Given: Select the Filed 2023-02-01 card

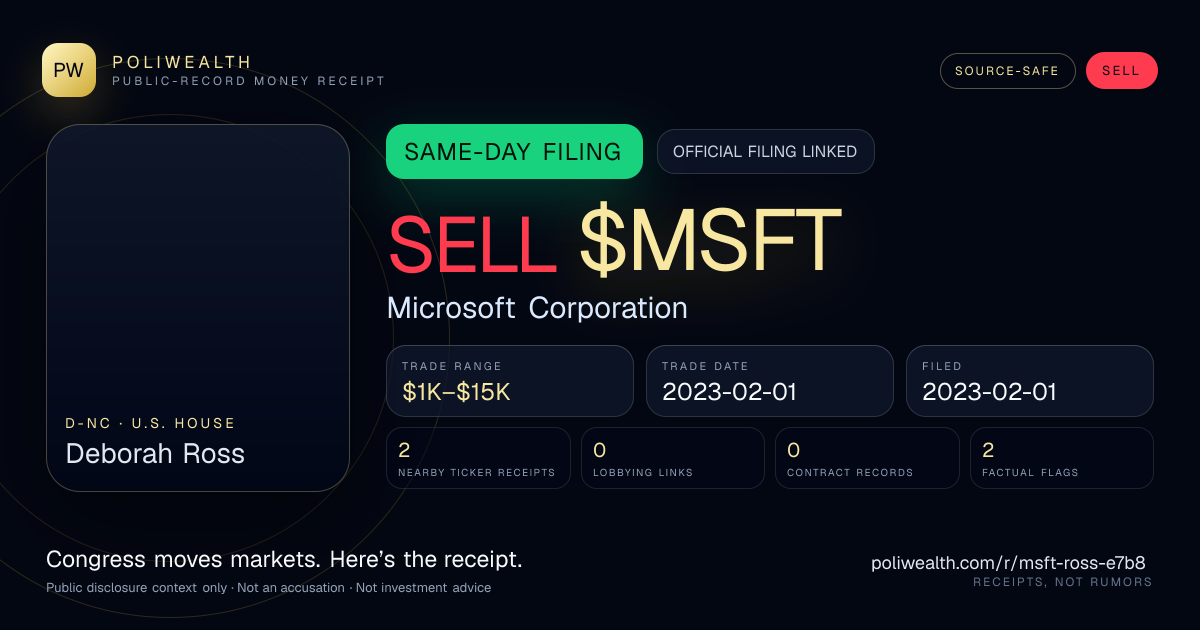Looking at the screenshot, I should coord(1030,381).
